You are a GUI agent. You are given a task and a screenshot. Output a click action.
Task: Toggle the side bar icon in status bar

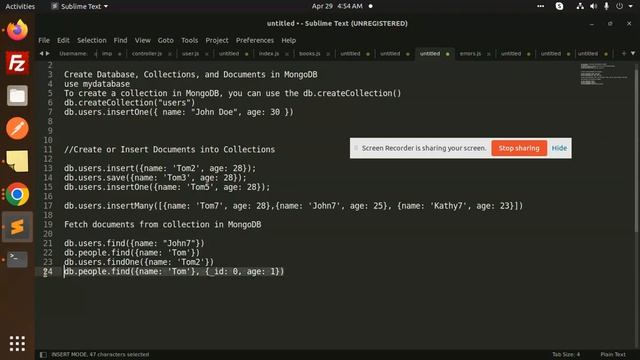coord(43,355)
